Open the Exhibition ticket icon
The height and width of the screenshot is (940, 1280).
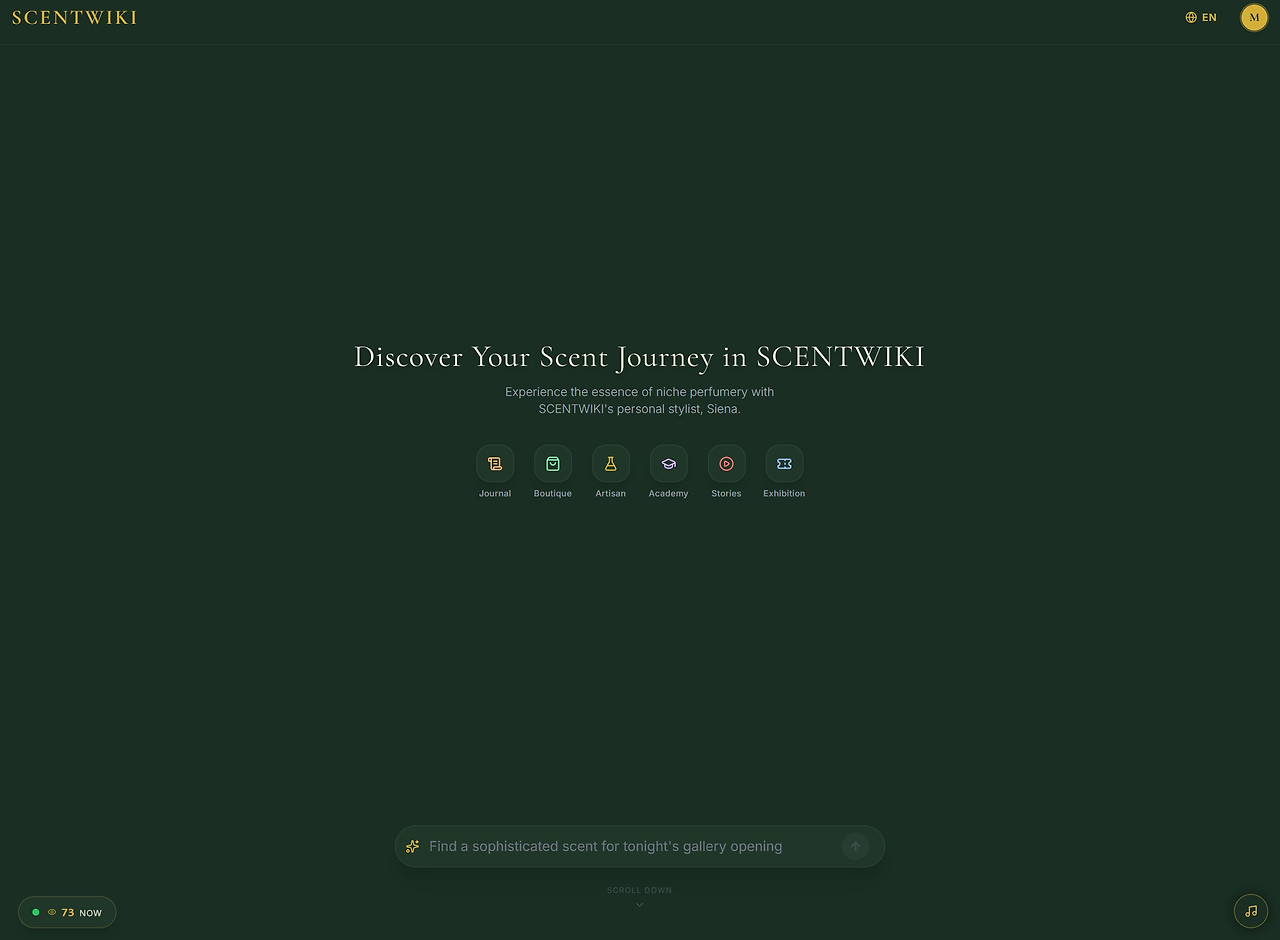coord(784,463)
